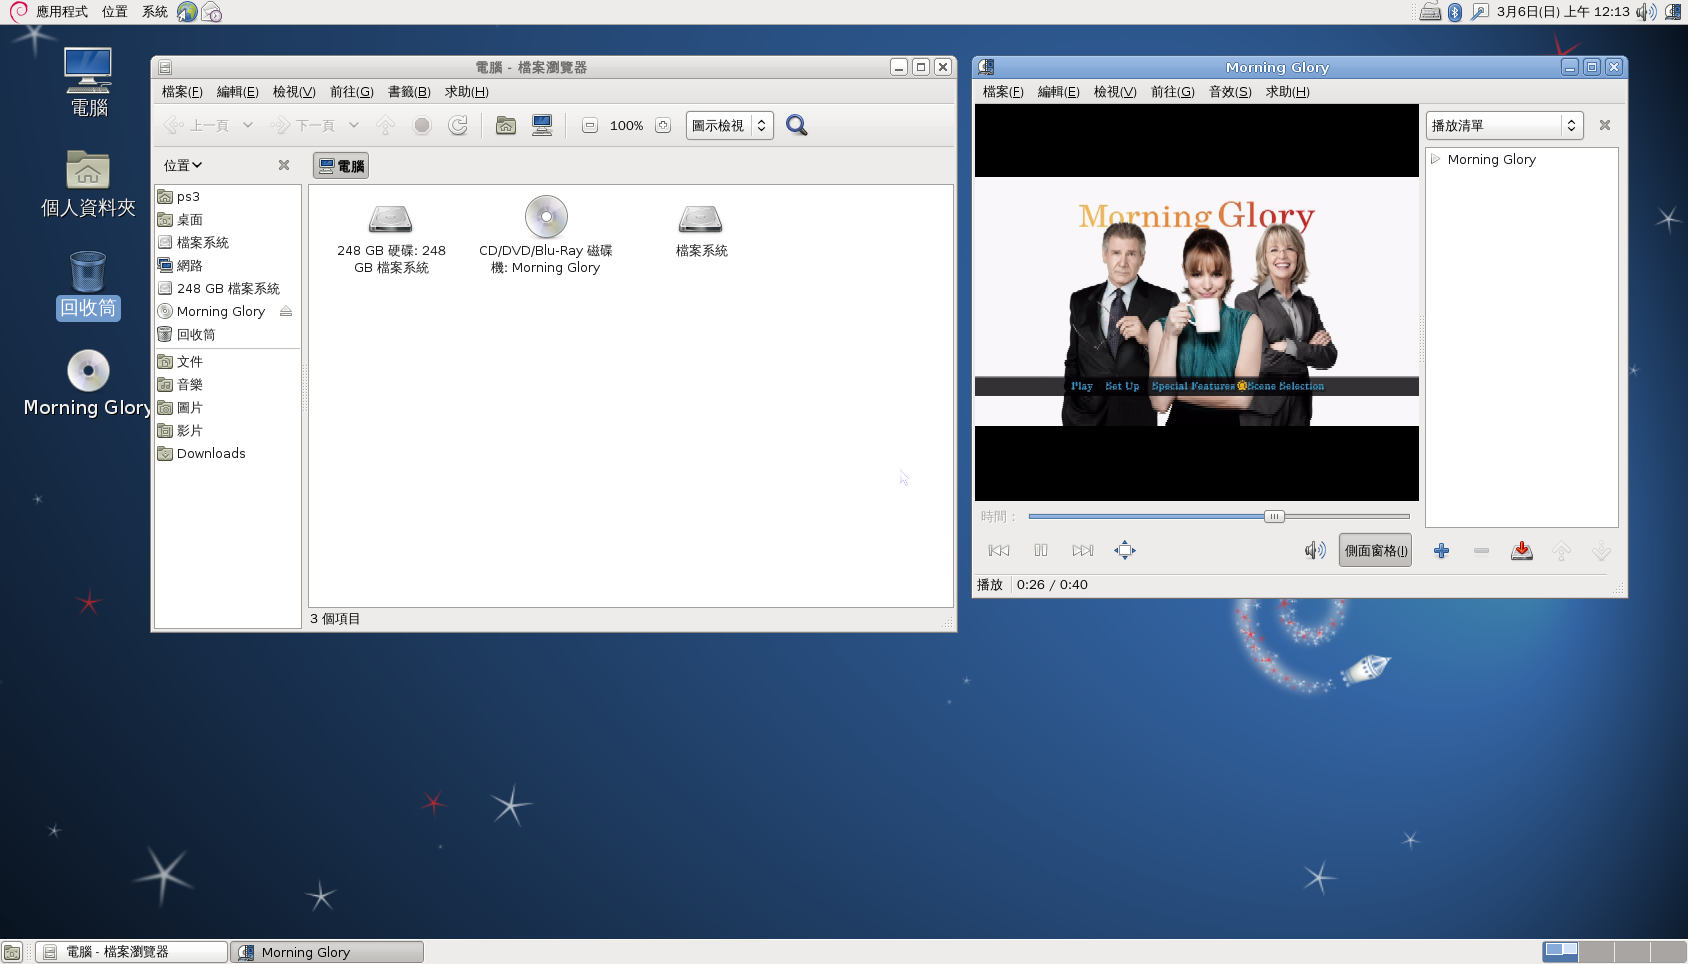
Task: Click the Computer icon in file browser toolbar
Action: pyautogui.click(x=542, y=125)
